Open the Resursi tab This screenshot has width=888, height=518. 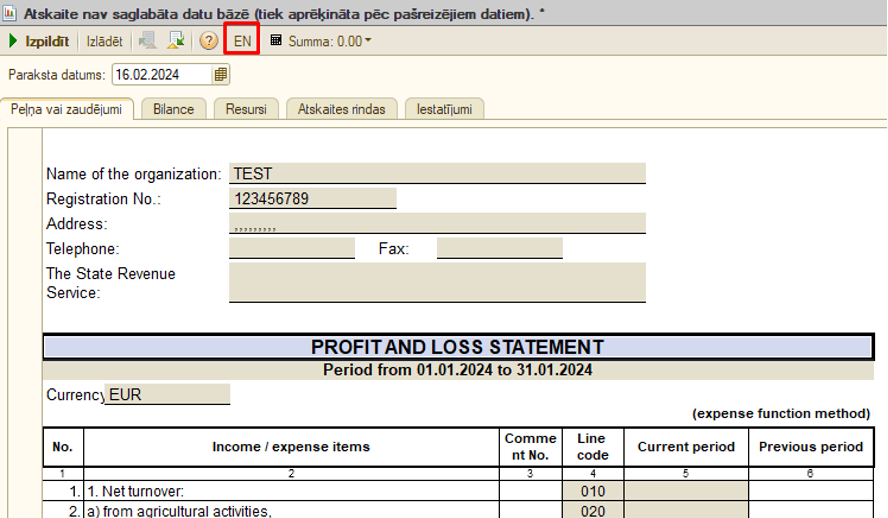[x=246, y=109]
